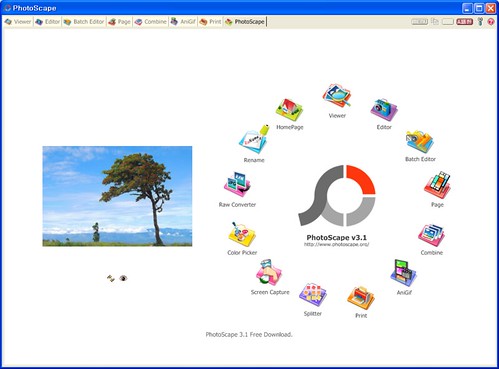Launch the AniGif icon in the circle
The image size is (499, 369).
(403, 273)
